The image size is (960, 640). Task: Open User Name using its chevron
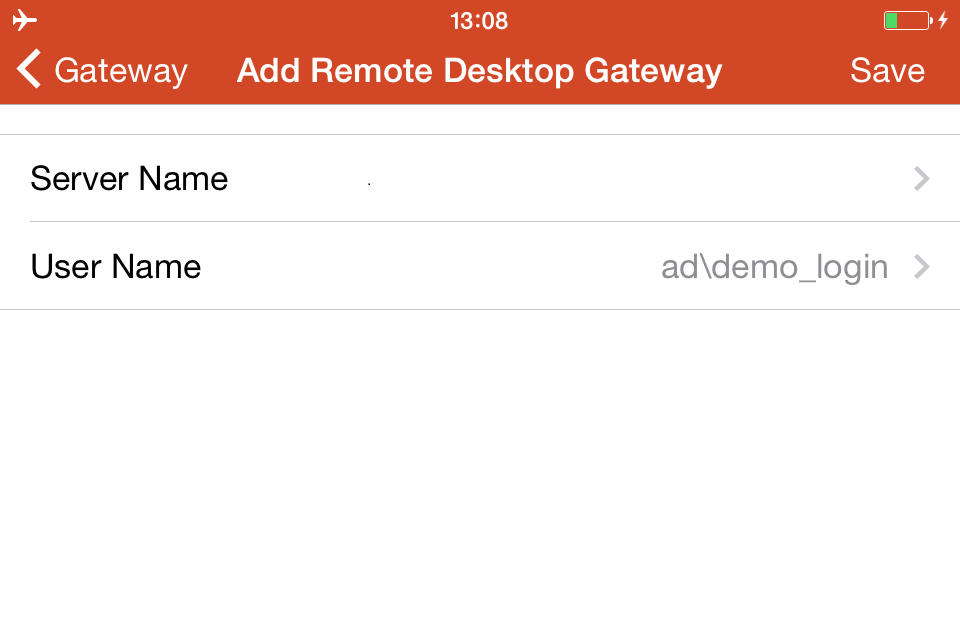[921, 266]
